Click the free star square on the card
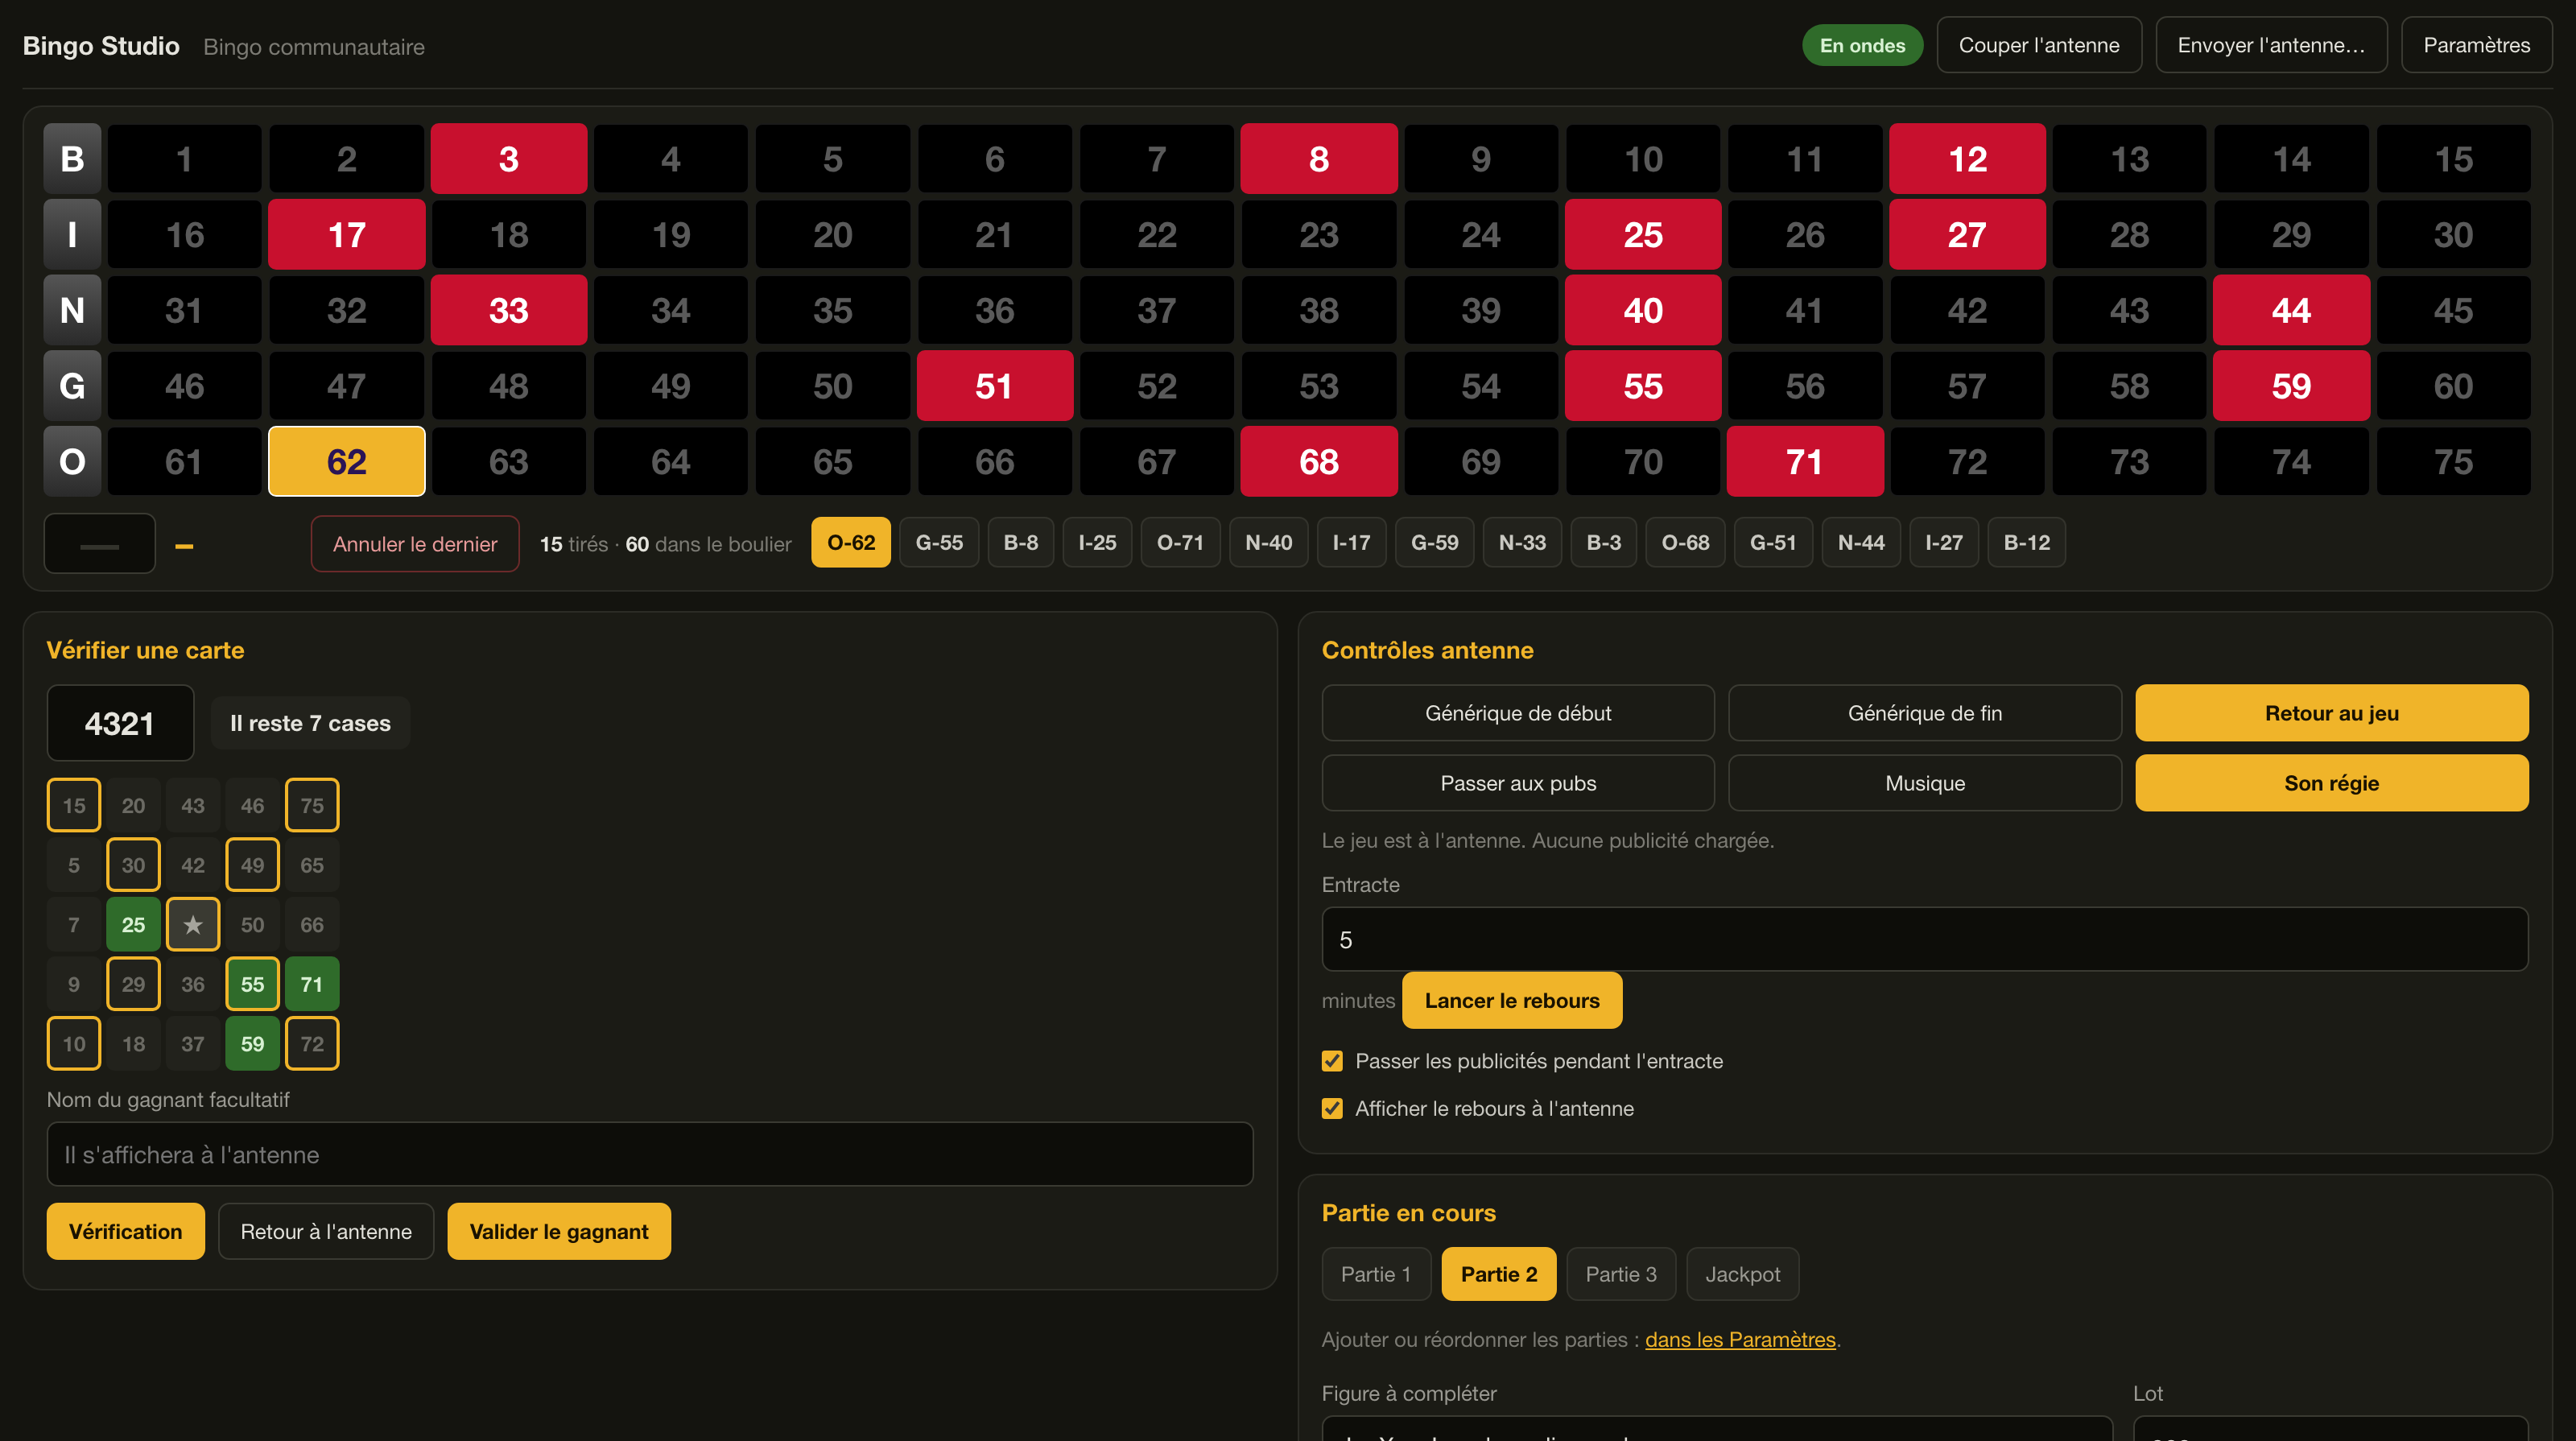 point(193,924)
